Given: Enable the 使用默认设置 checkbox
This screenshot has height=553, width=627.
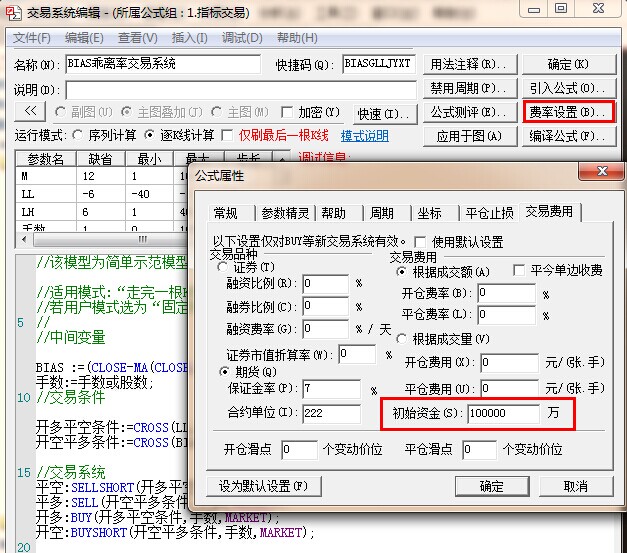Looking at the screenshot, I should [x=421, y=242].
